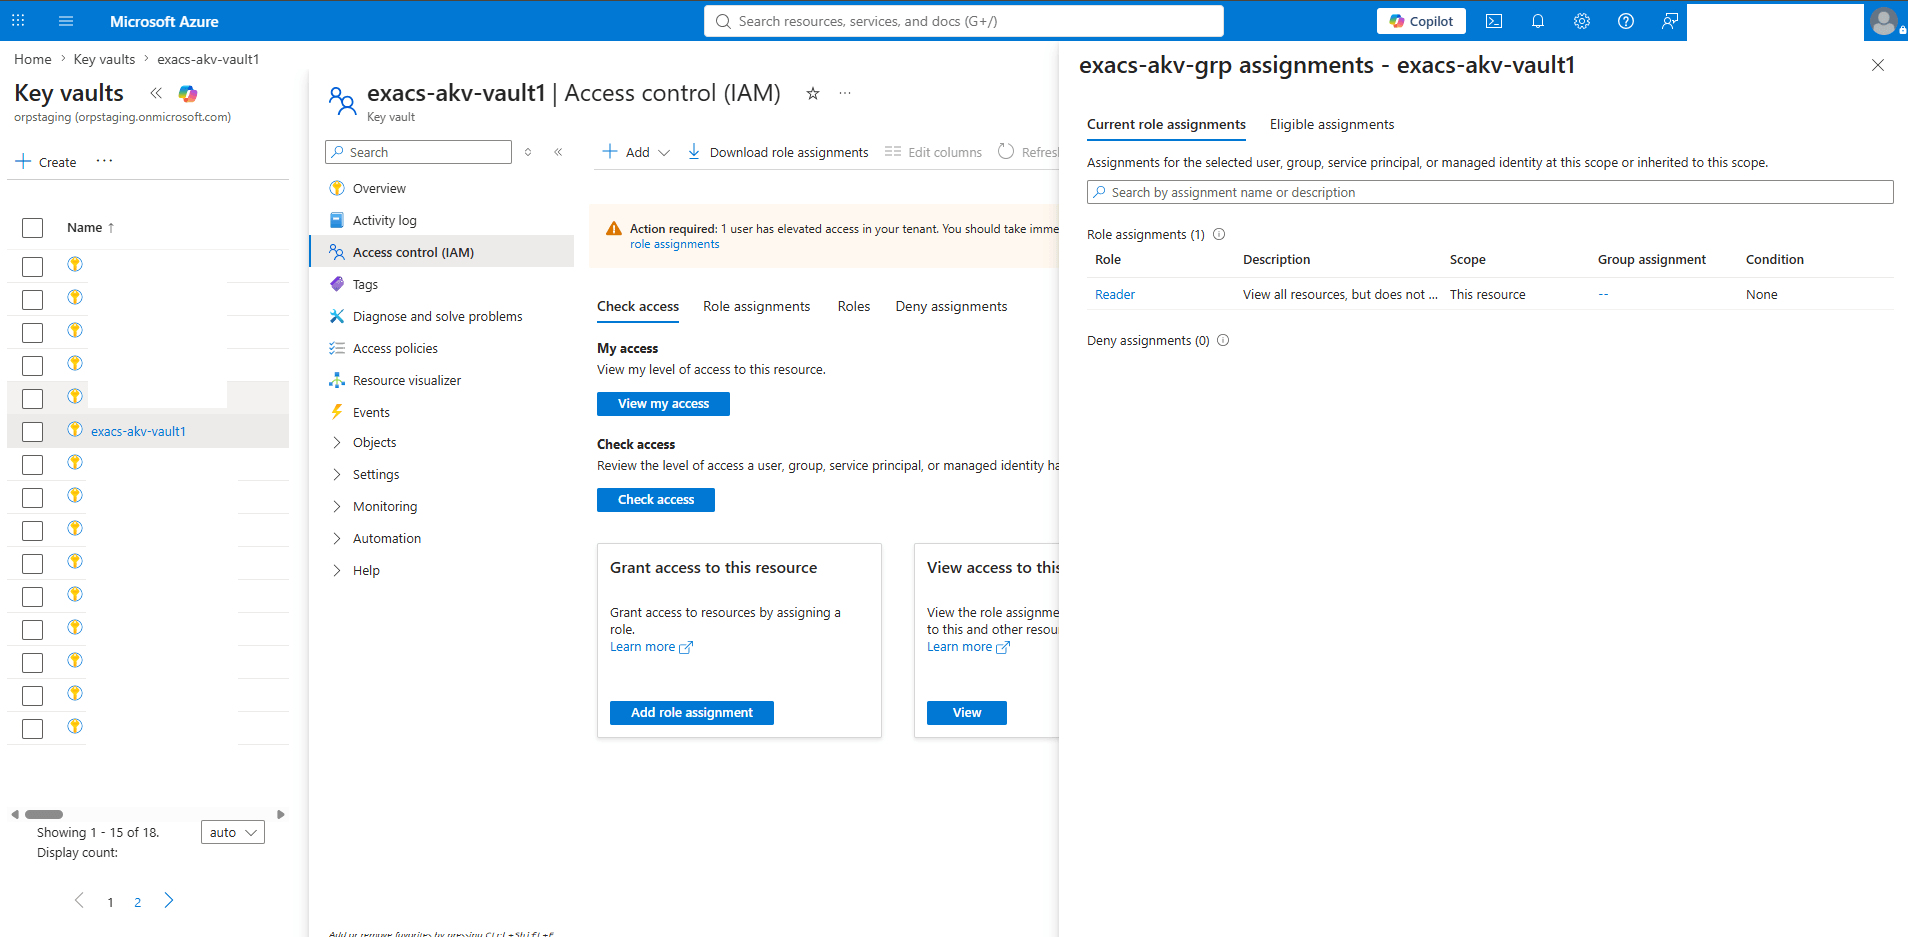Click the Refresh icon in the toolbar

click(1006, 151)
